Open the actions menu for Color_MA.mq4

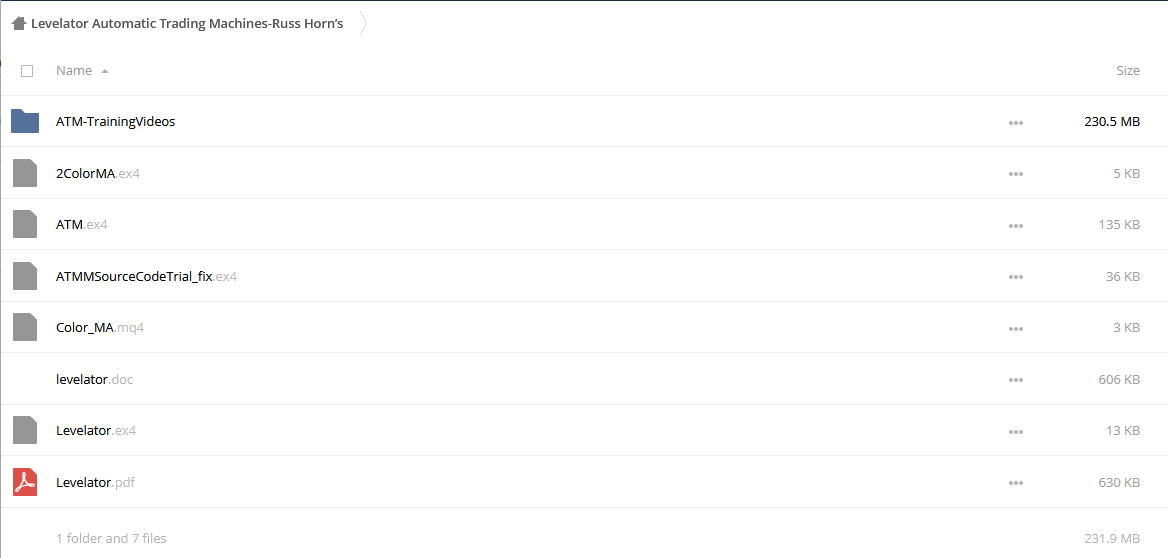pos(1015,329)
